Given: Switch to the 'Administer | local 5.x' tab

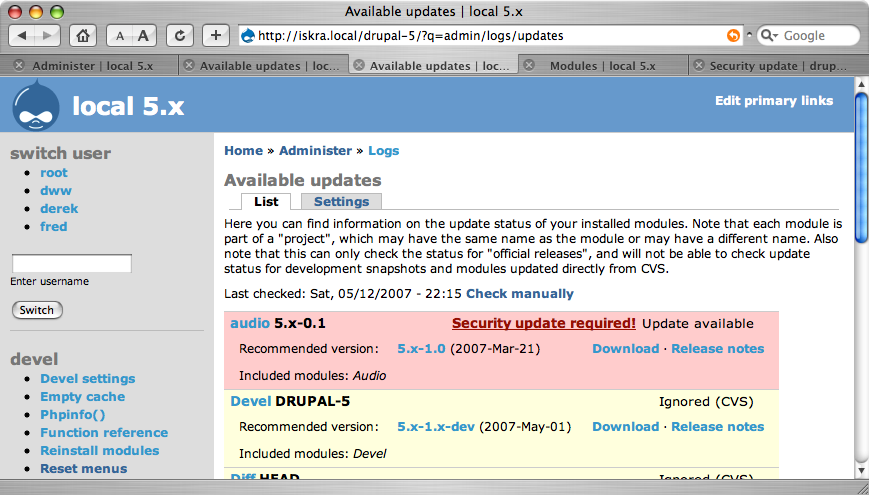Looking at the screenshot, I should point(93,65).
